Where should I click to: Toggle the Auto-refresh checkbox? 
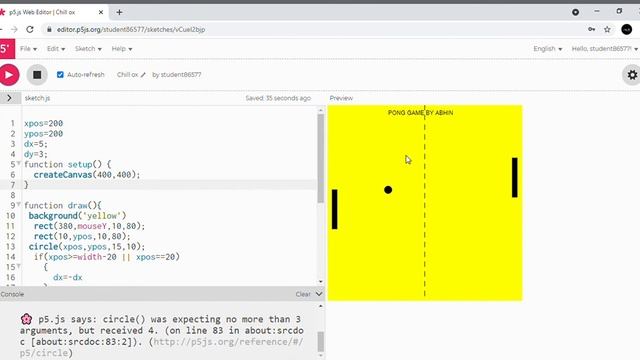tap(60, 75)
